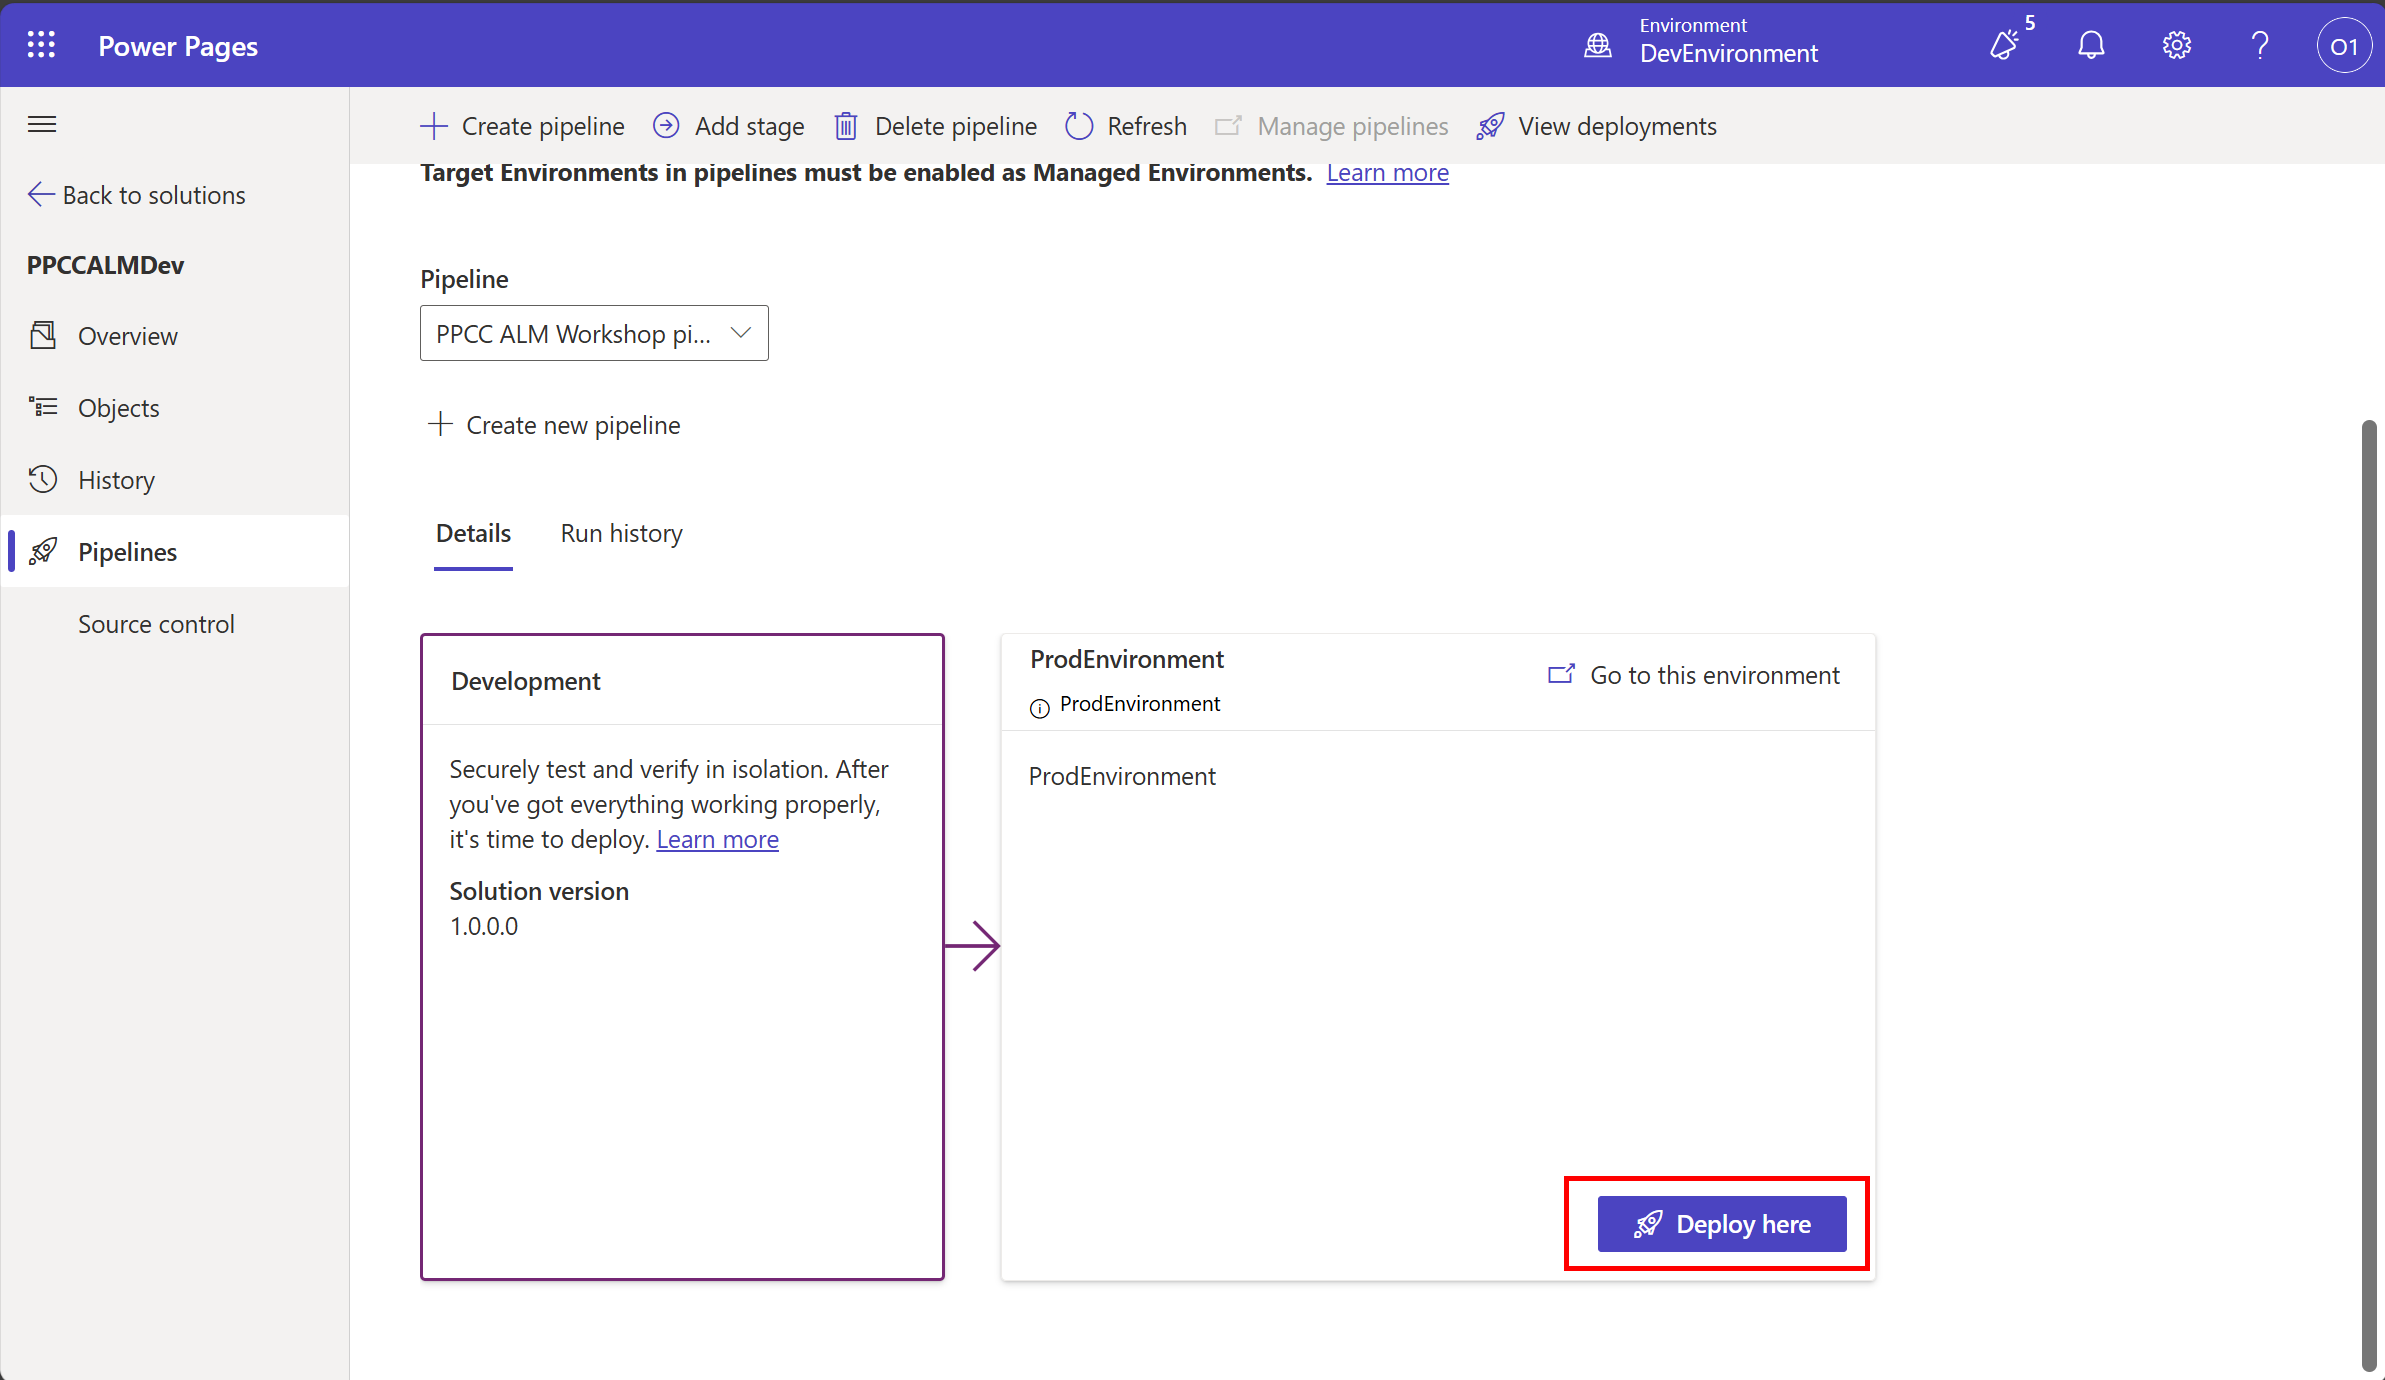The height and width of the screenshot is (1380, 2385).
Task: Click ProdEnvironment info icon
Action: coord(1040,708)
